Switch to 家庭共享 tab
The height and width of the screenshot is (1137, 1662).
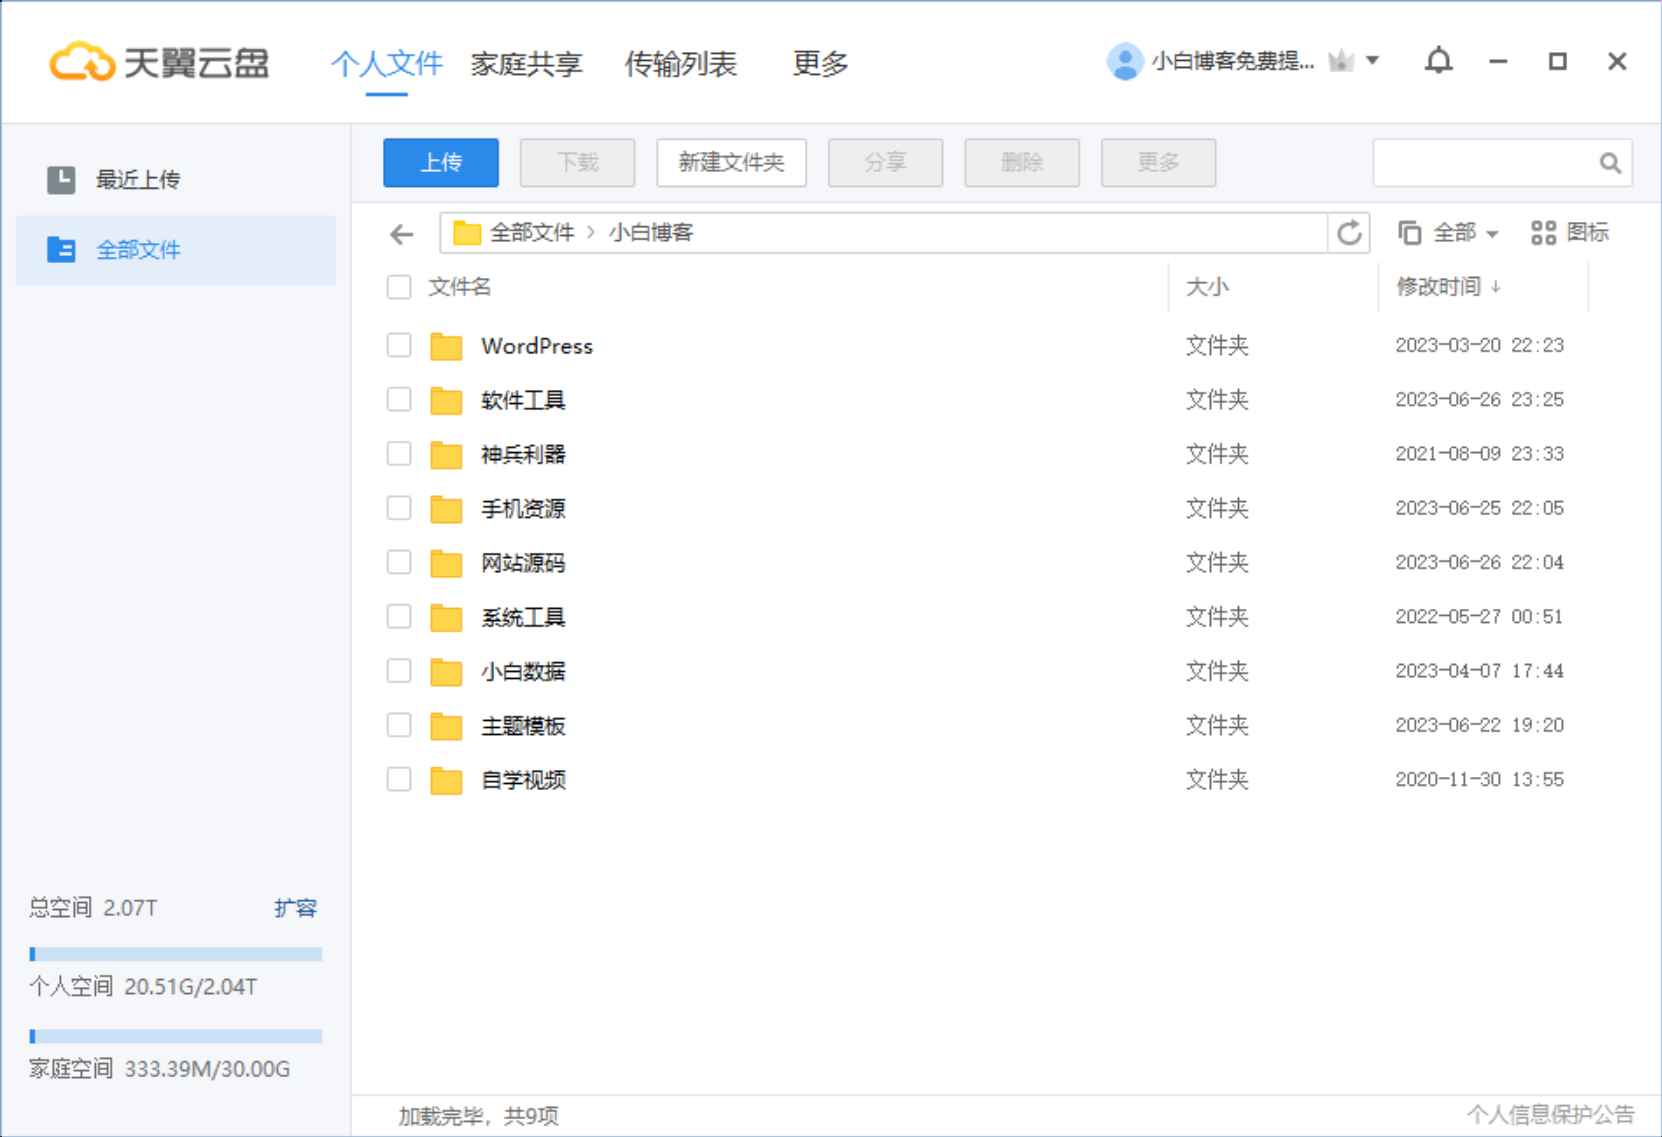coord(526,64)
